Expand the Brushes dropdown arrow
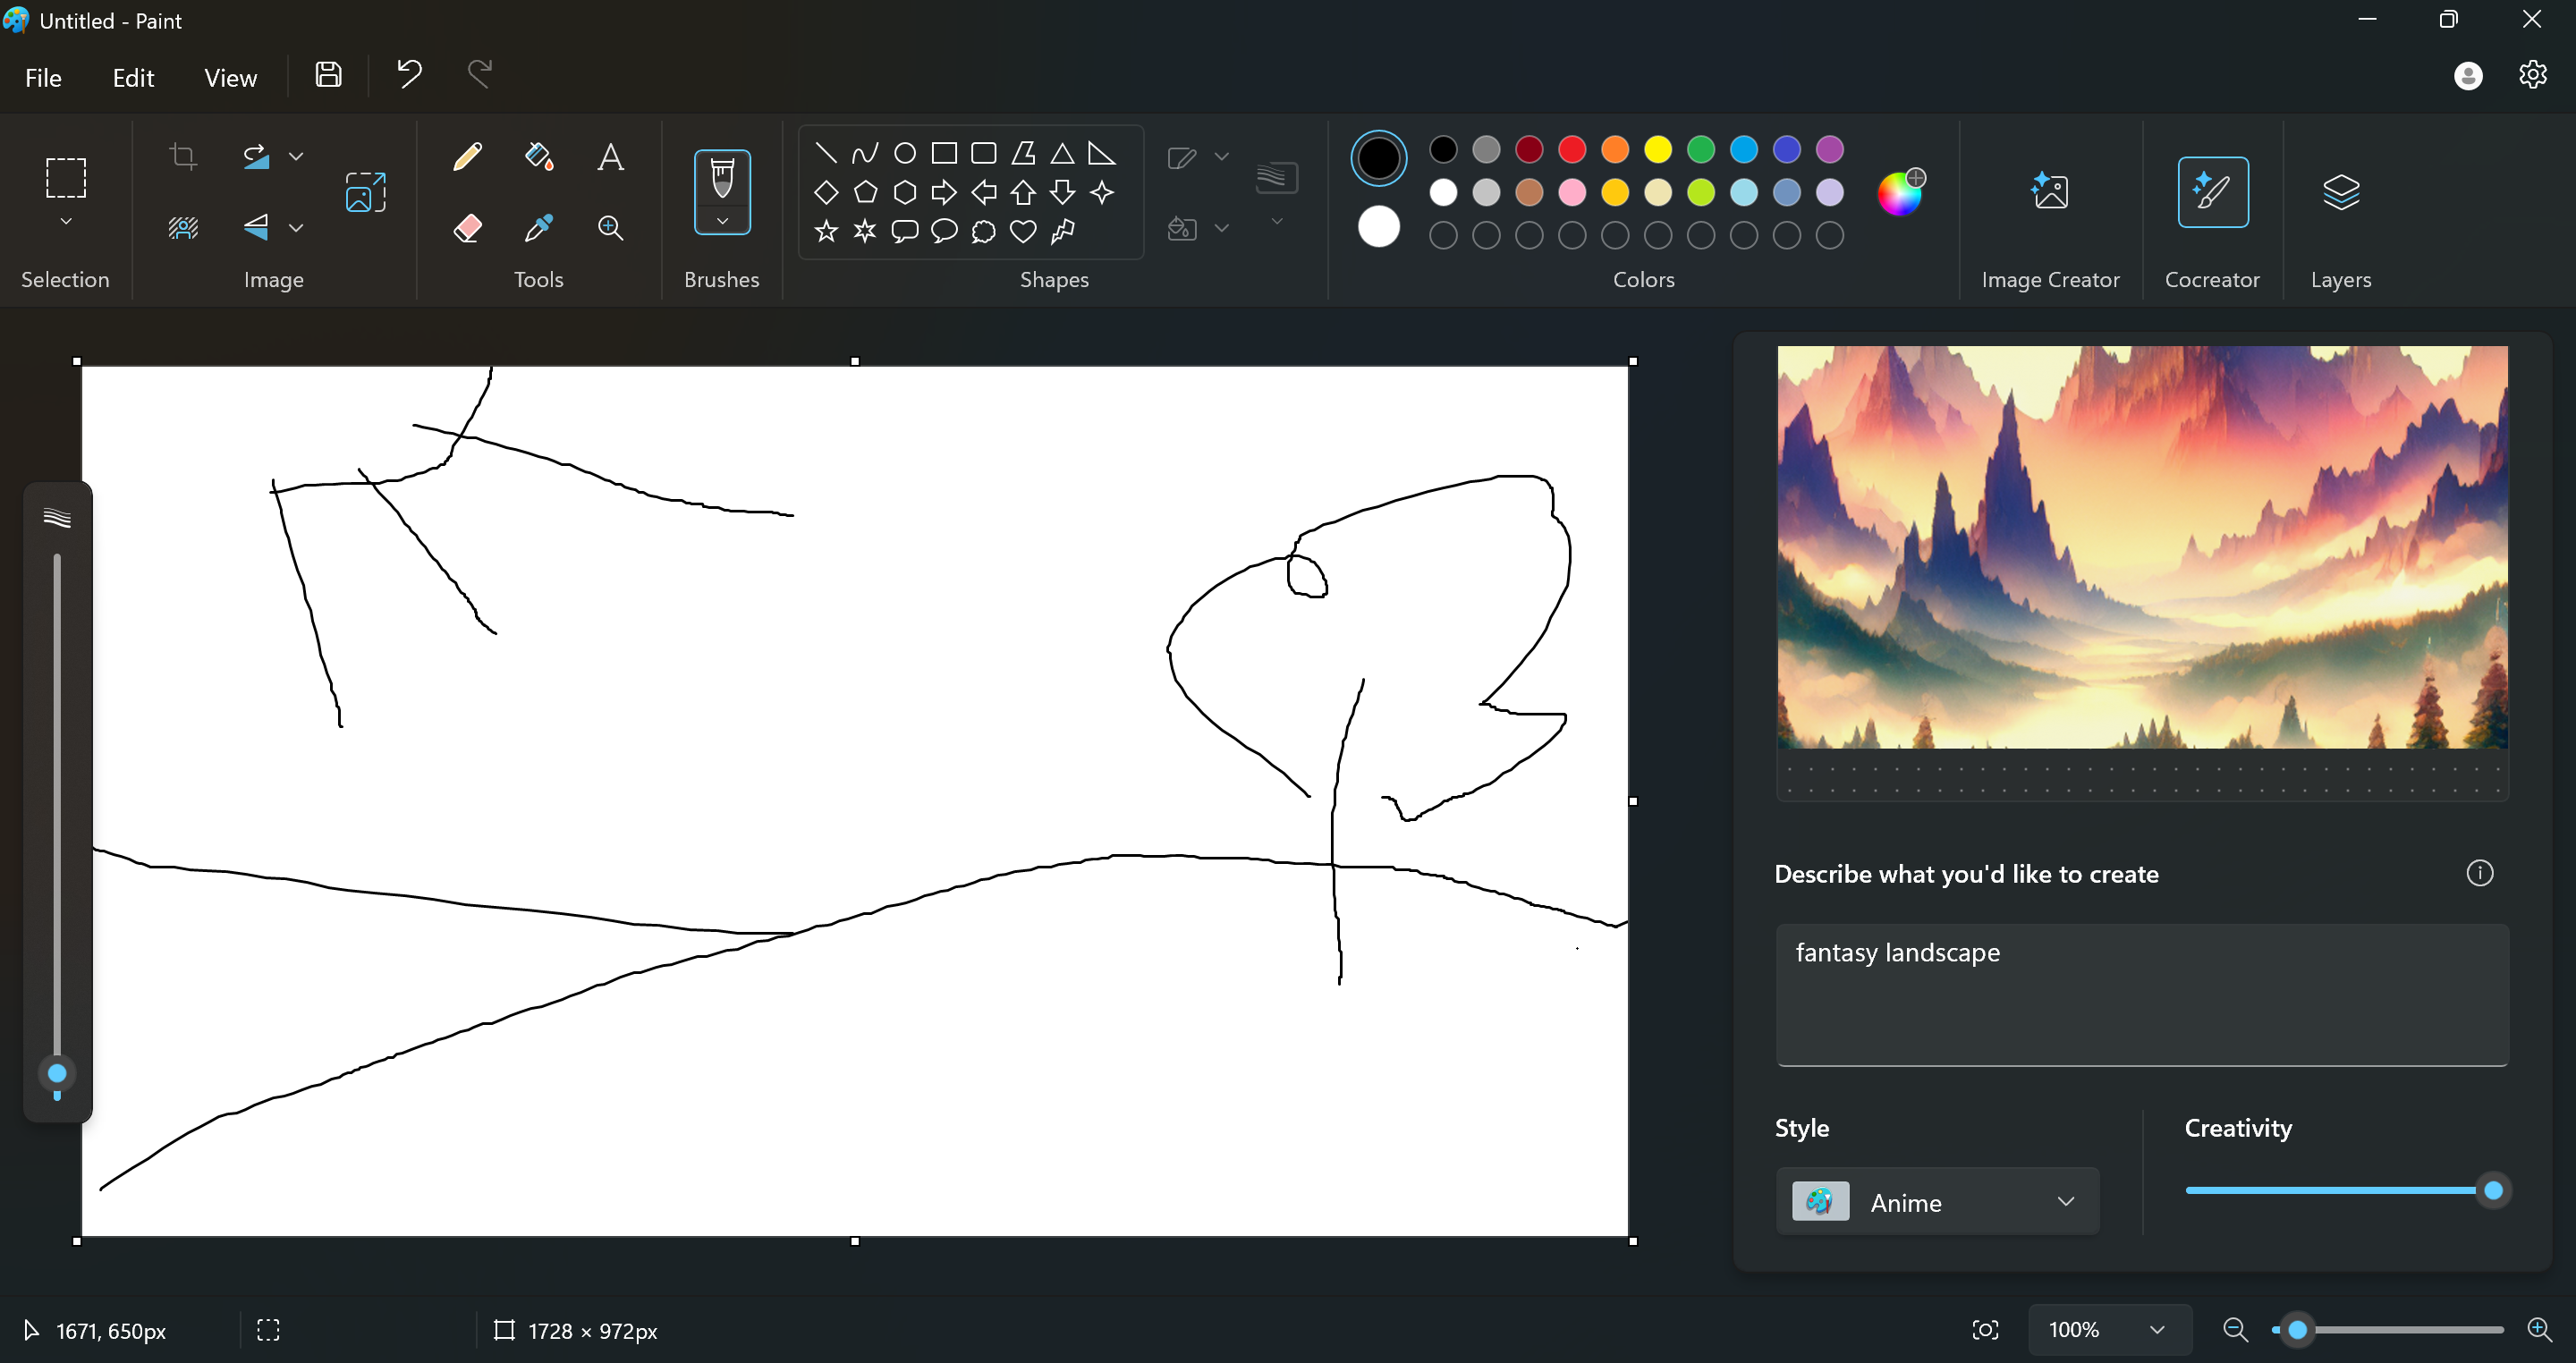 click(722, 222)
